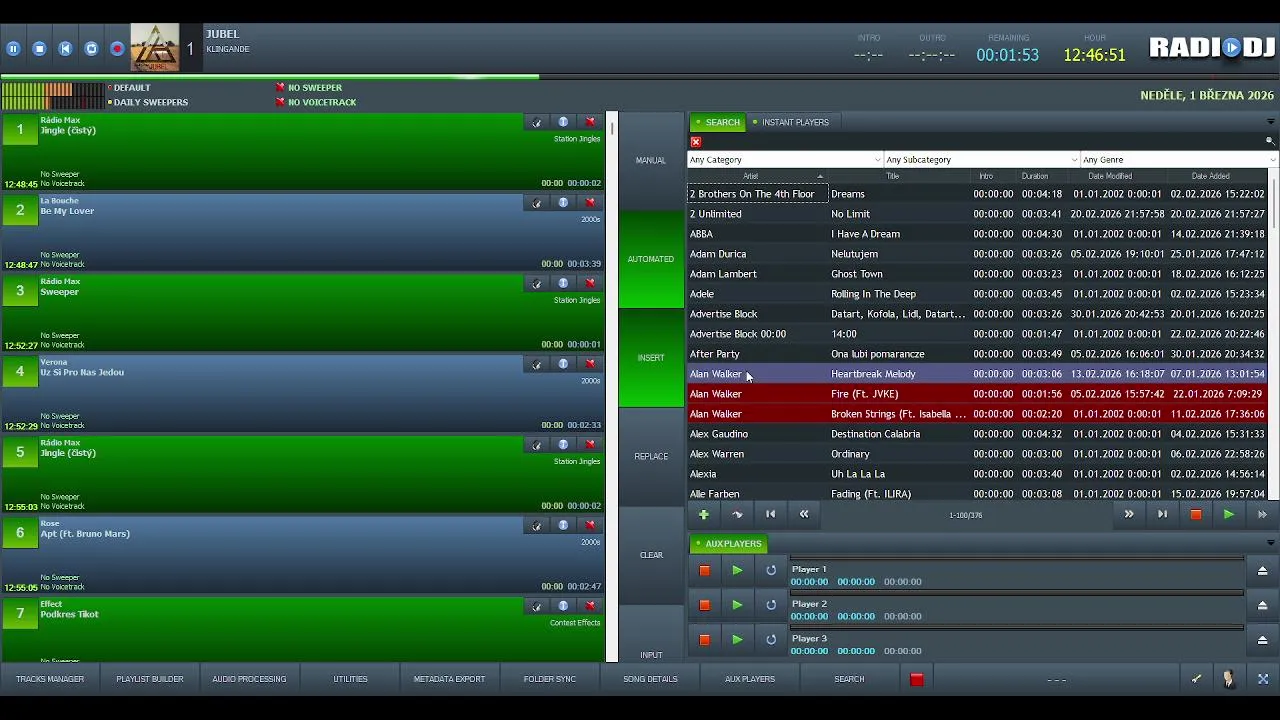Click the loop button in main player
This screenshot has width=1280, height=720.
(91, 48)
